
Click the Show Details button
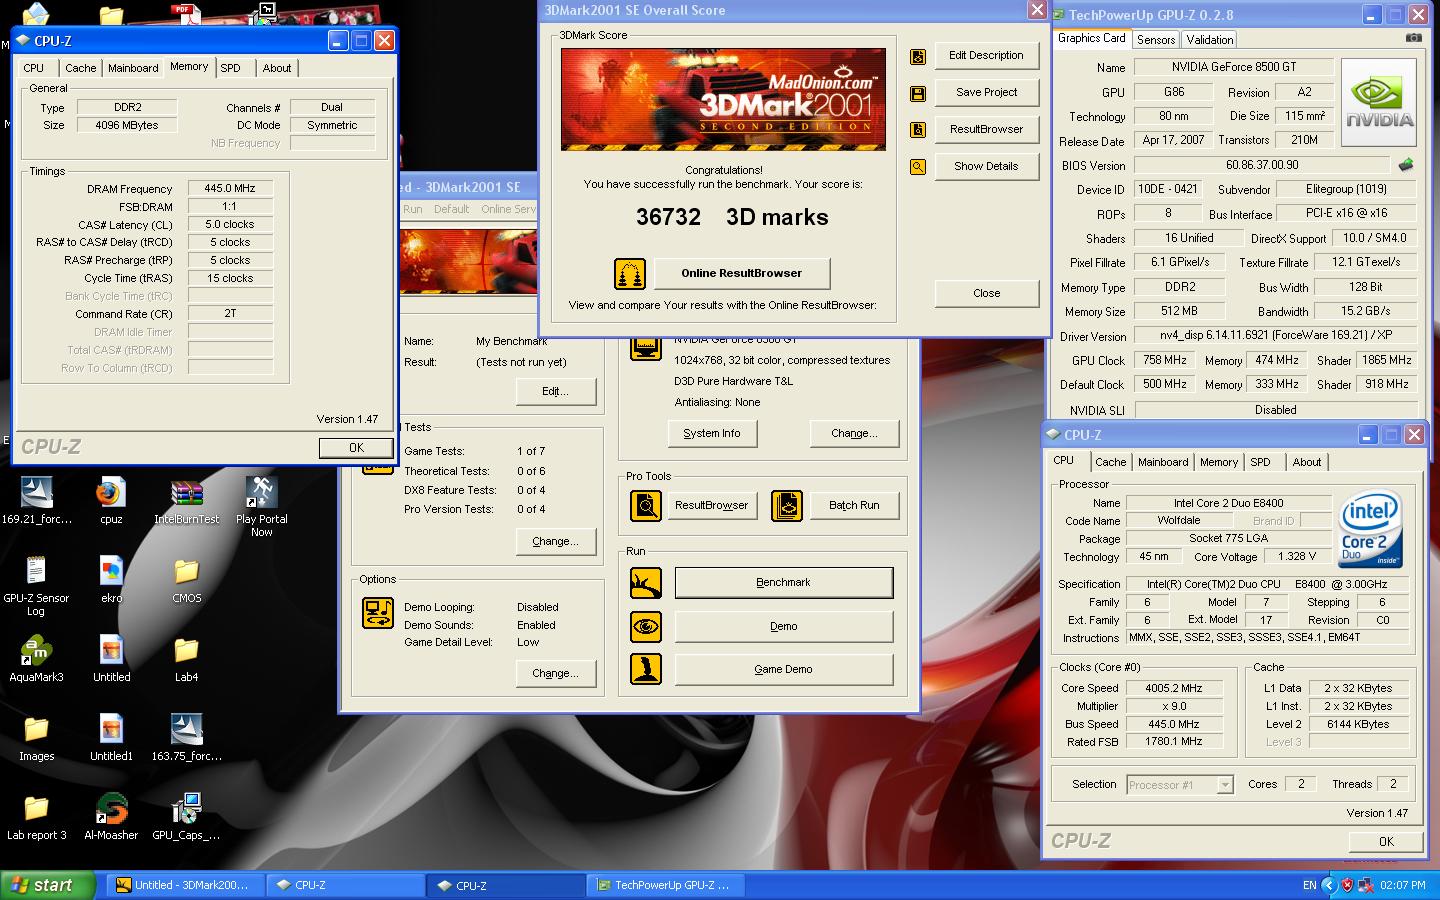click(x=986, y=167)
